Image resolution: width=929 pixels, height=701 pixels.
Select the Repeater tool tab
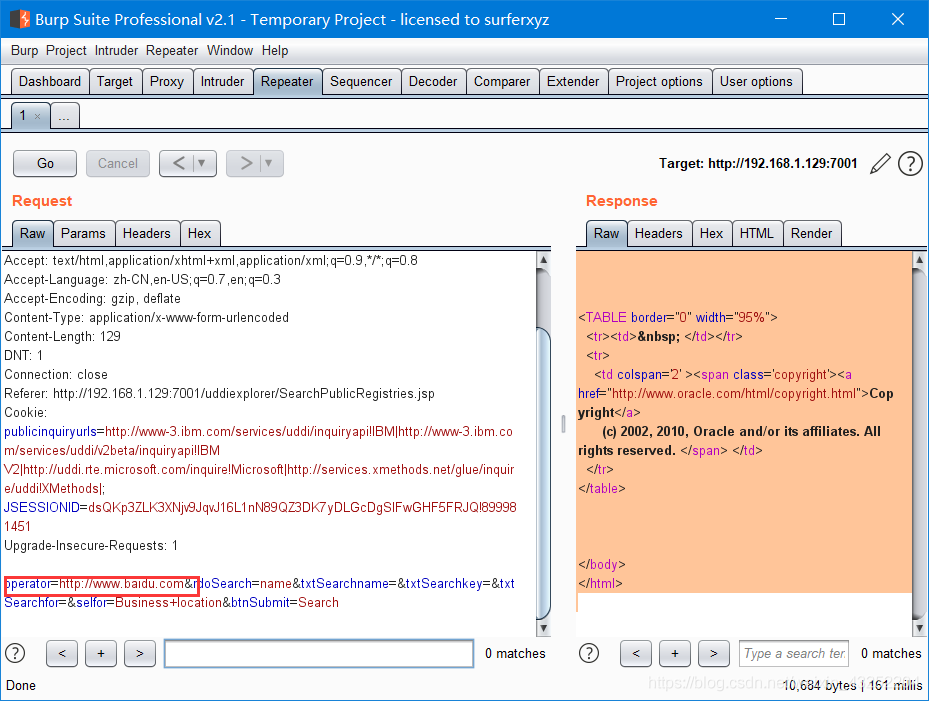287,81
